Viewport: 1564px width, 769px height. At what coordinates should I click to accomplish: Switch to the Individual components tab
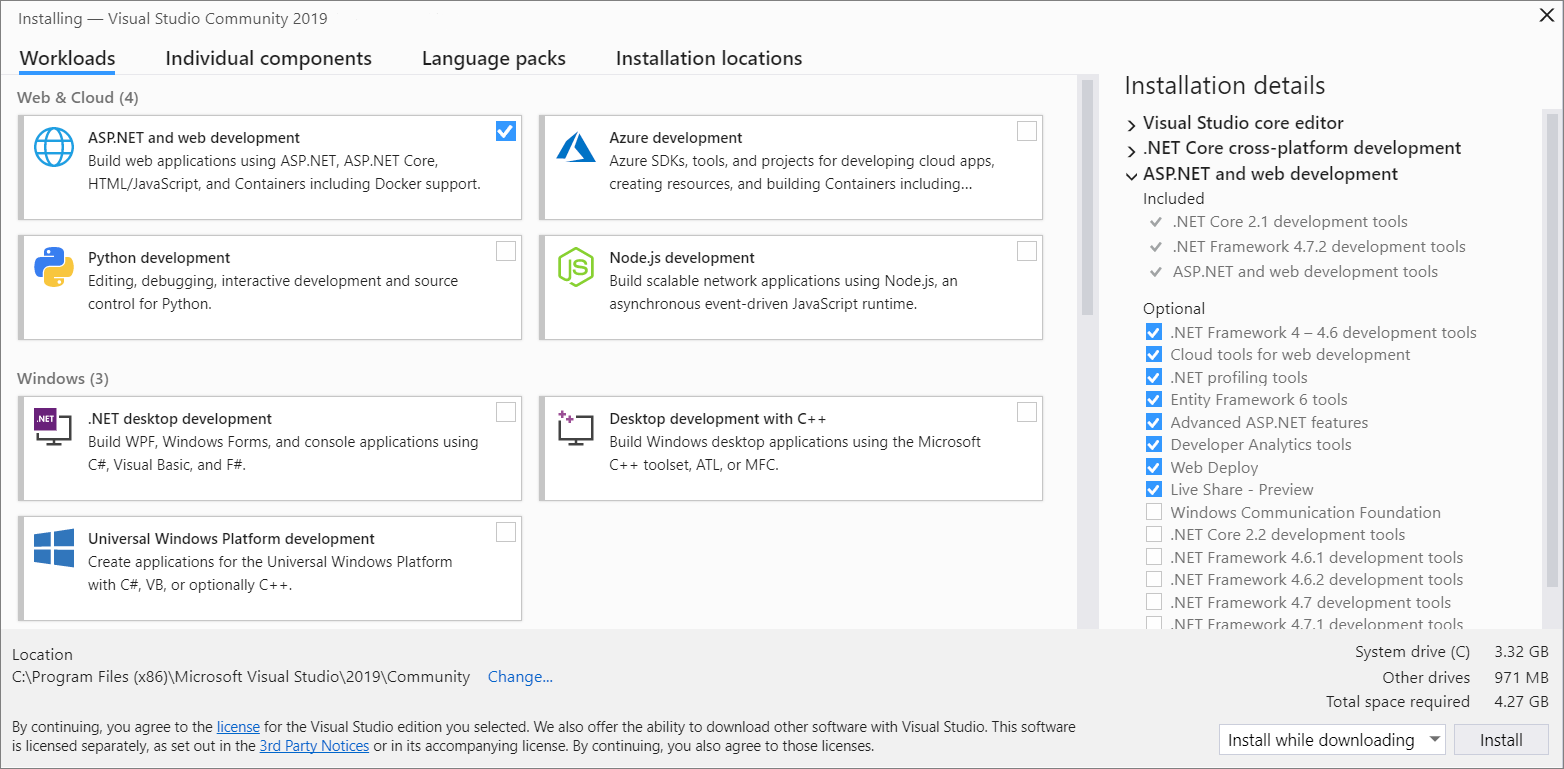click(x=268, y=58)
